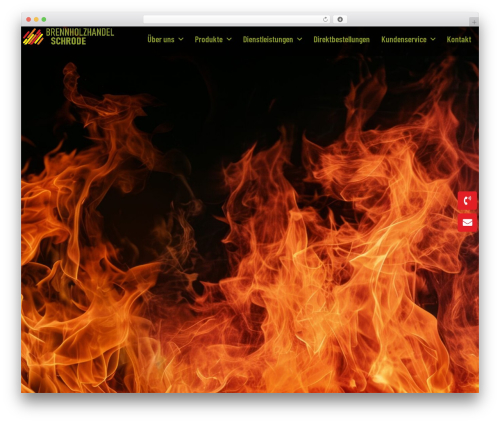The height and width of the screenshot is (423, 500).
Task: Go to the Kontakt page
Action: click(x=459, y=39)
